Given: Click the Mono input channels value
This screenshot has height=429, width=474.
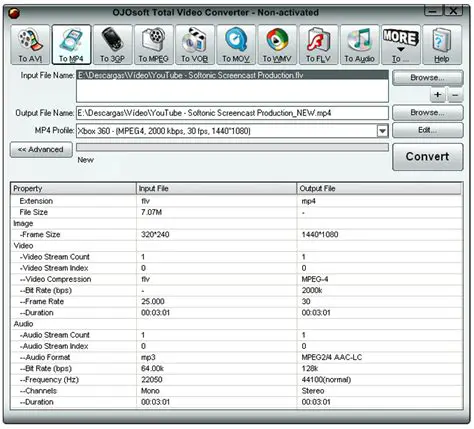Looking at the screenshot, I should 150,391.
